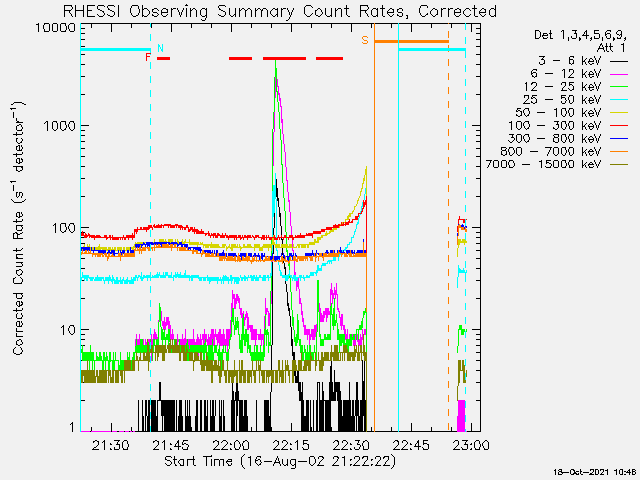Click the plot title 'RHESSI Observing Summary Count Rates, Corrected'

[x=280, y=11]
